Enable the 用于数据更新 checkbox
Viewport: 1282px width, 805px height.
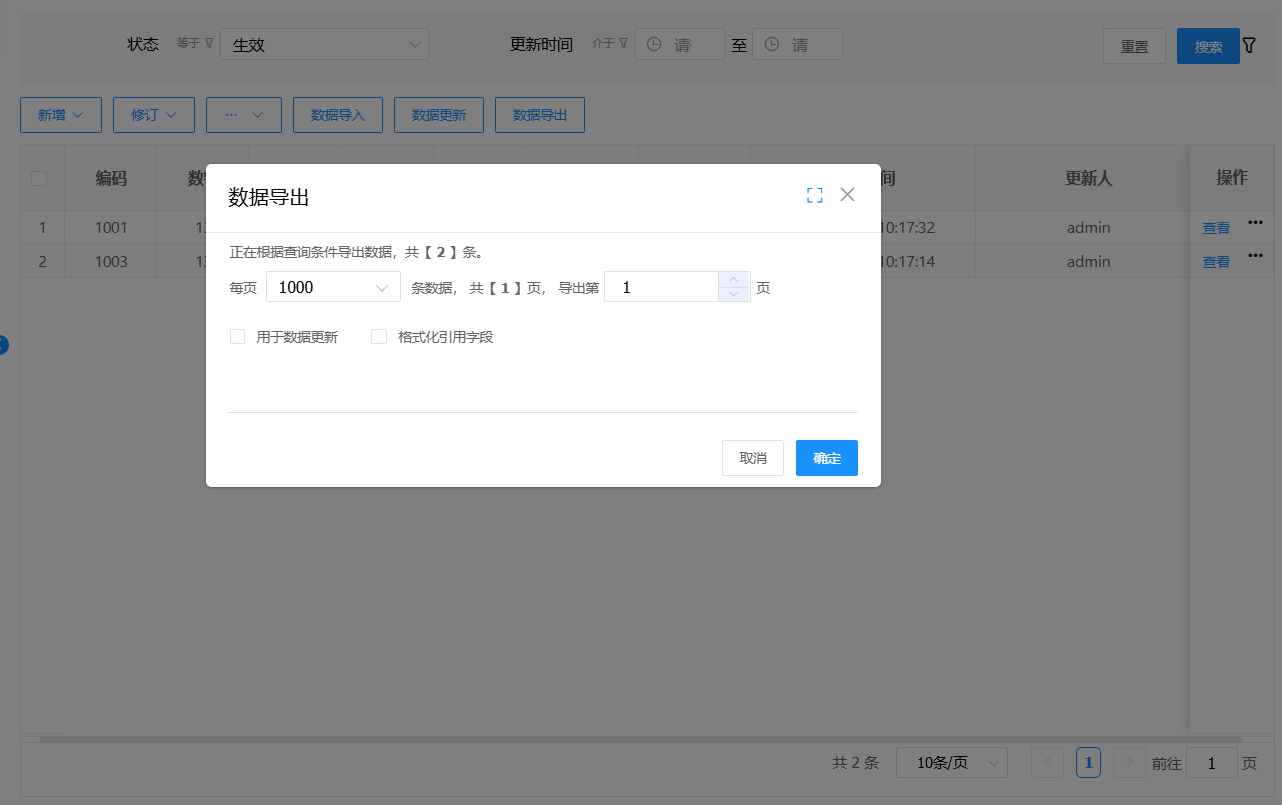[x=238, y=337]
